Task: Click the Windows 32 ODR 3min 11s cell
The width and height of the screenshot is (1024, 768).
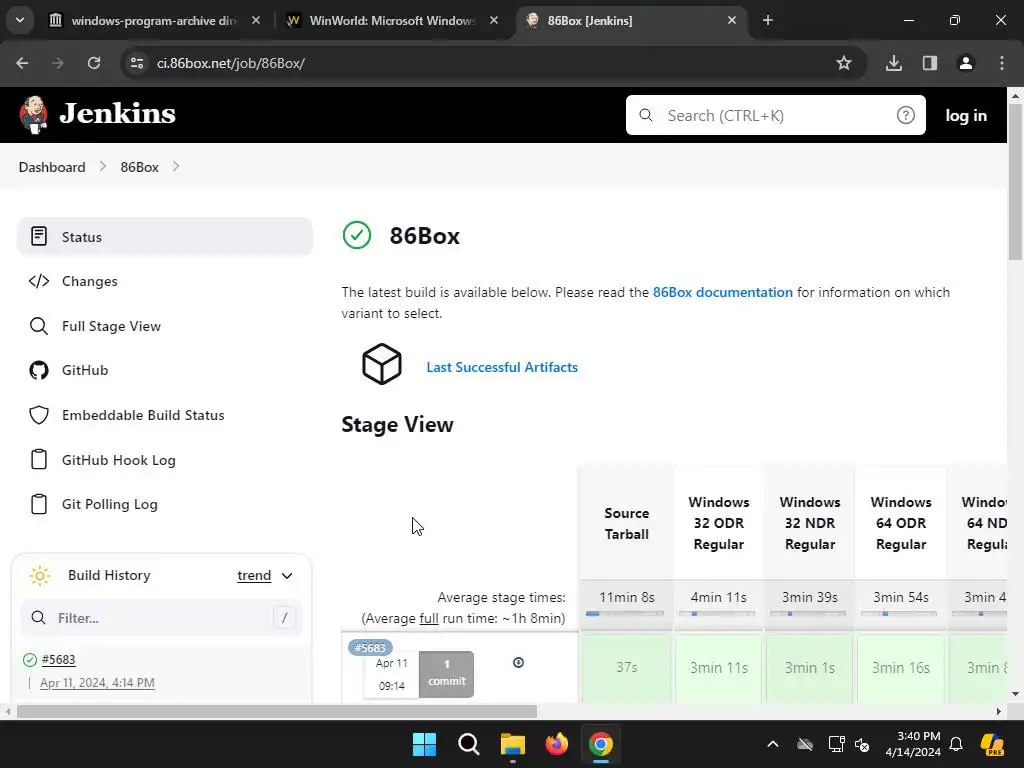Action: (718, 667)
